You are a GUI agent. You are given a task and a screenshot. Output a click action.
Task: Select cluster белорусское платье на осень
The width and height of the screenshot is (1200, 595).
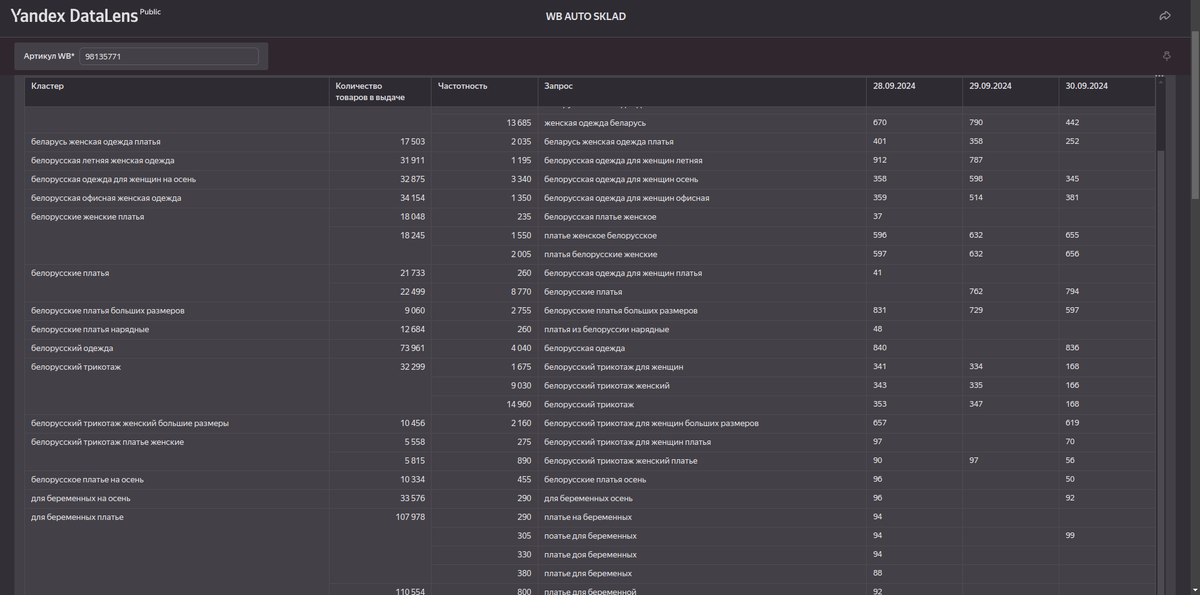pos(88,479)
